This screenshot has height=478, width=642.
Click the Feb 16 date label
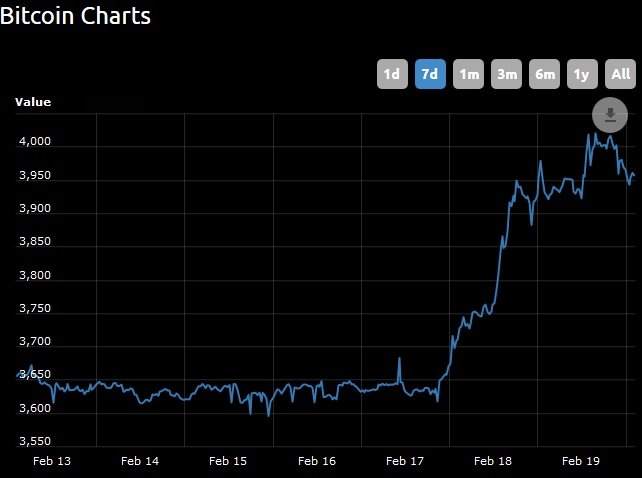click(317, 461)
